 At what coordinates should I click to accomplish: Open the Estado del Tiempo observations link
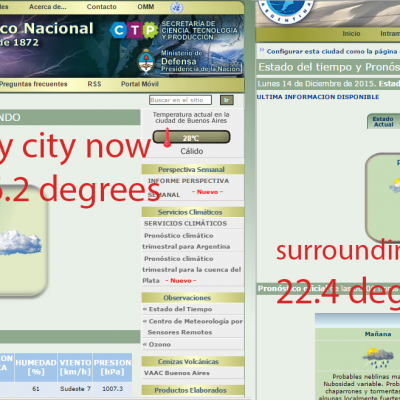click(180, 309)
